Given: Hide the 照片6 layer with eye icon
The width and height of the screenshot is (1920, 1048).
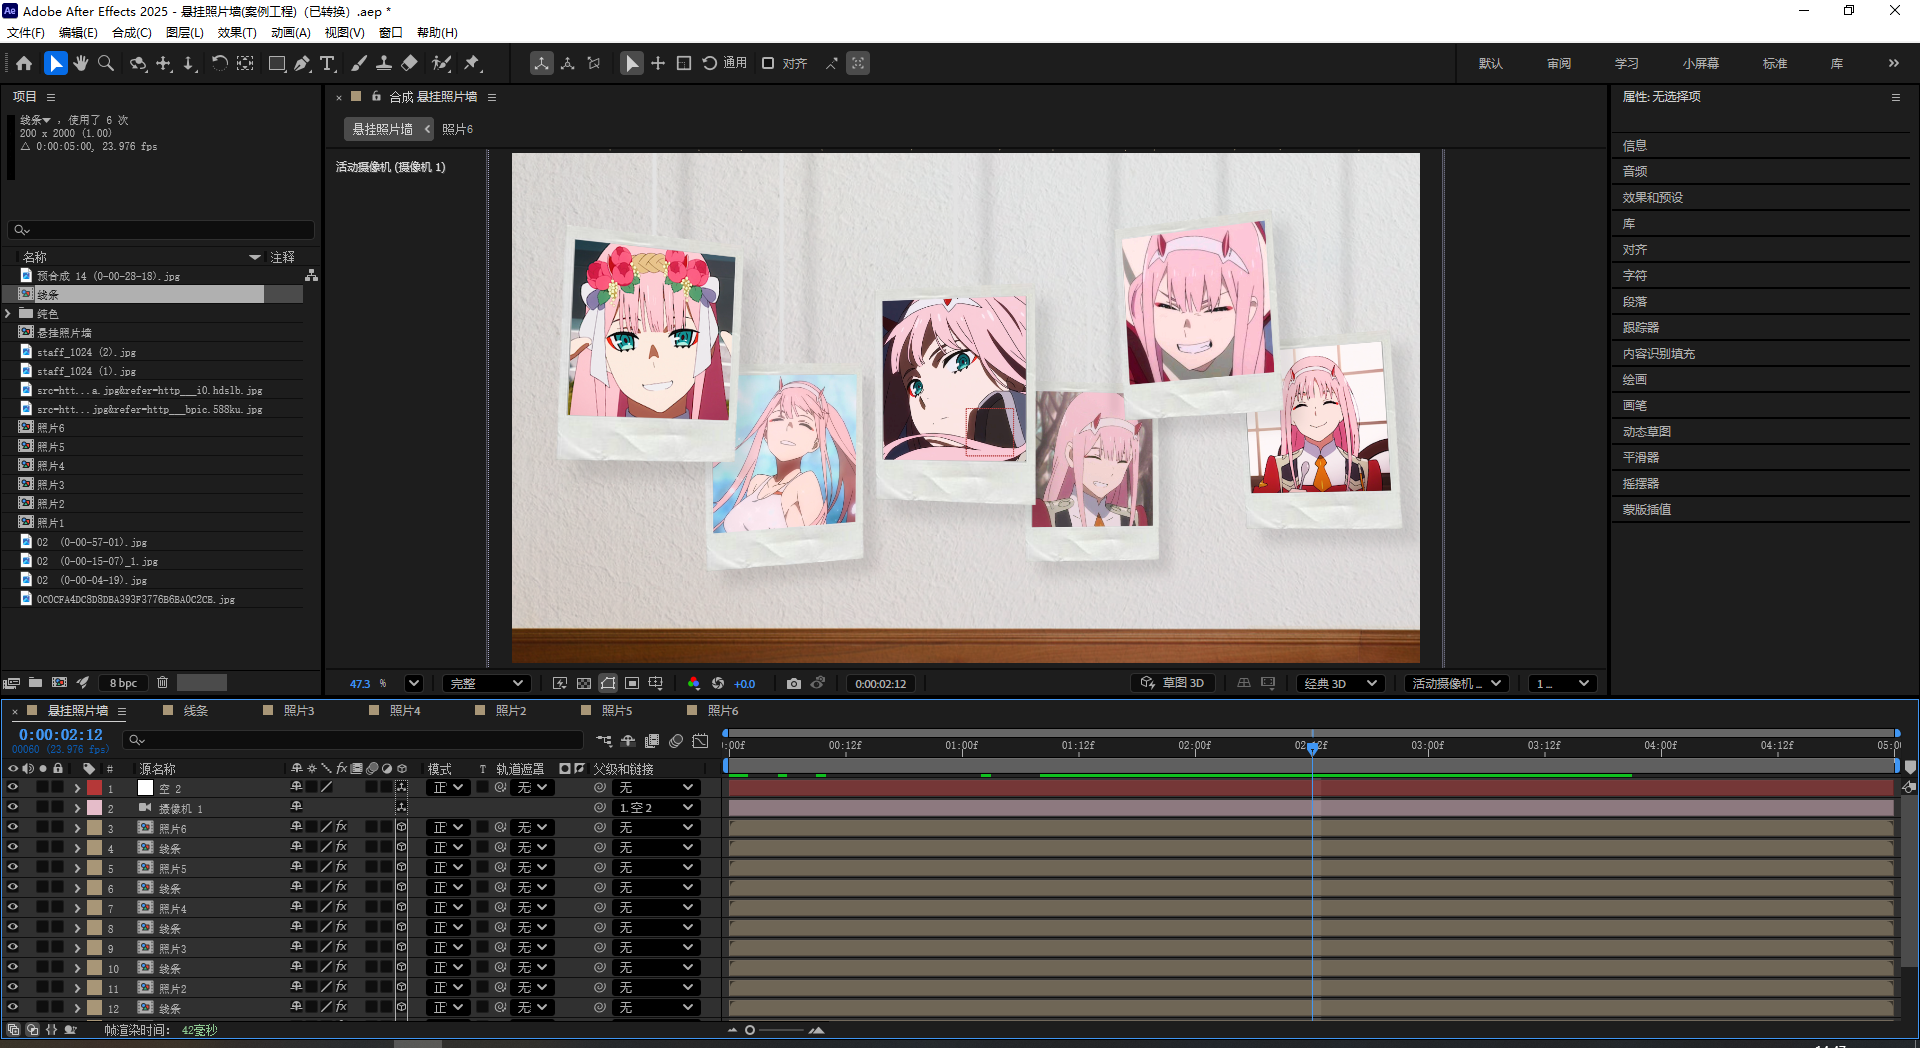Looking at the screenshot, I should [13, 827].
